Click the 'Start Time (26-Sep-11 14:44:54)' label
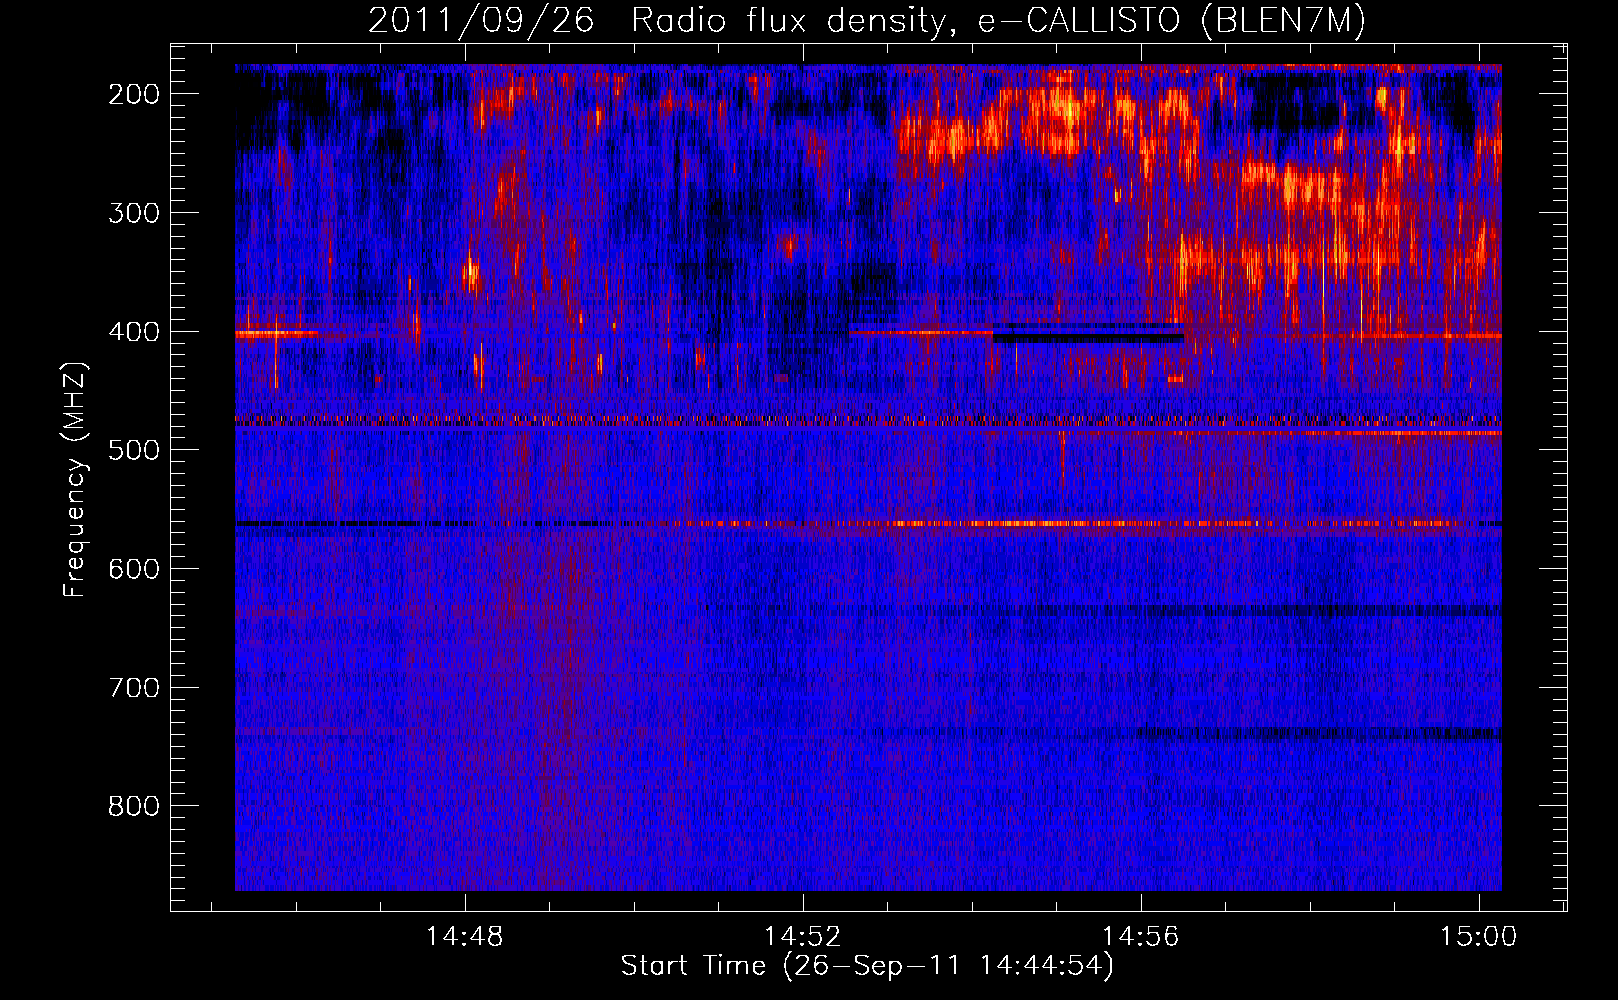 pos(867,966)
